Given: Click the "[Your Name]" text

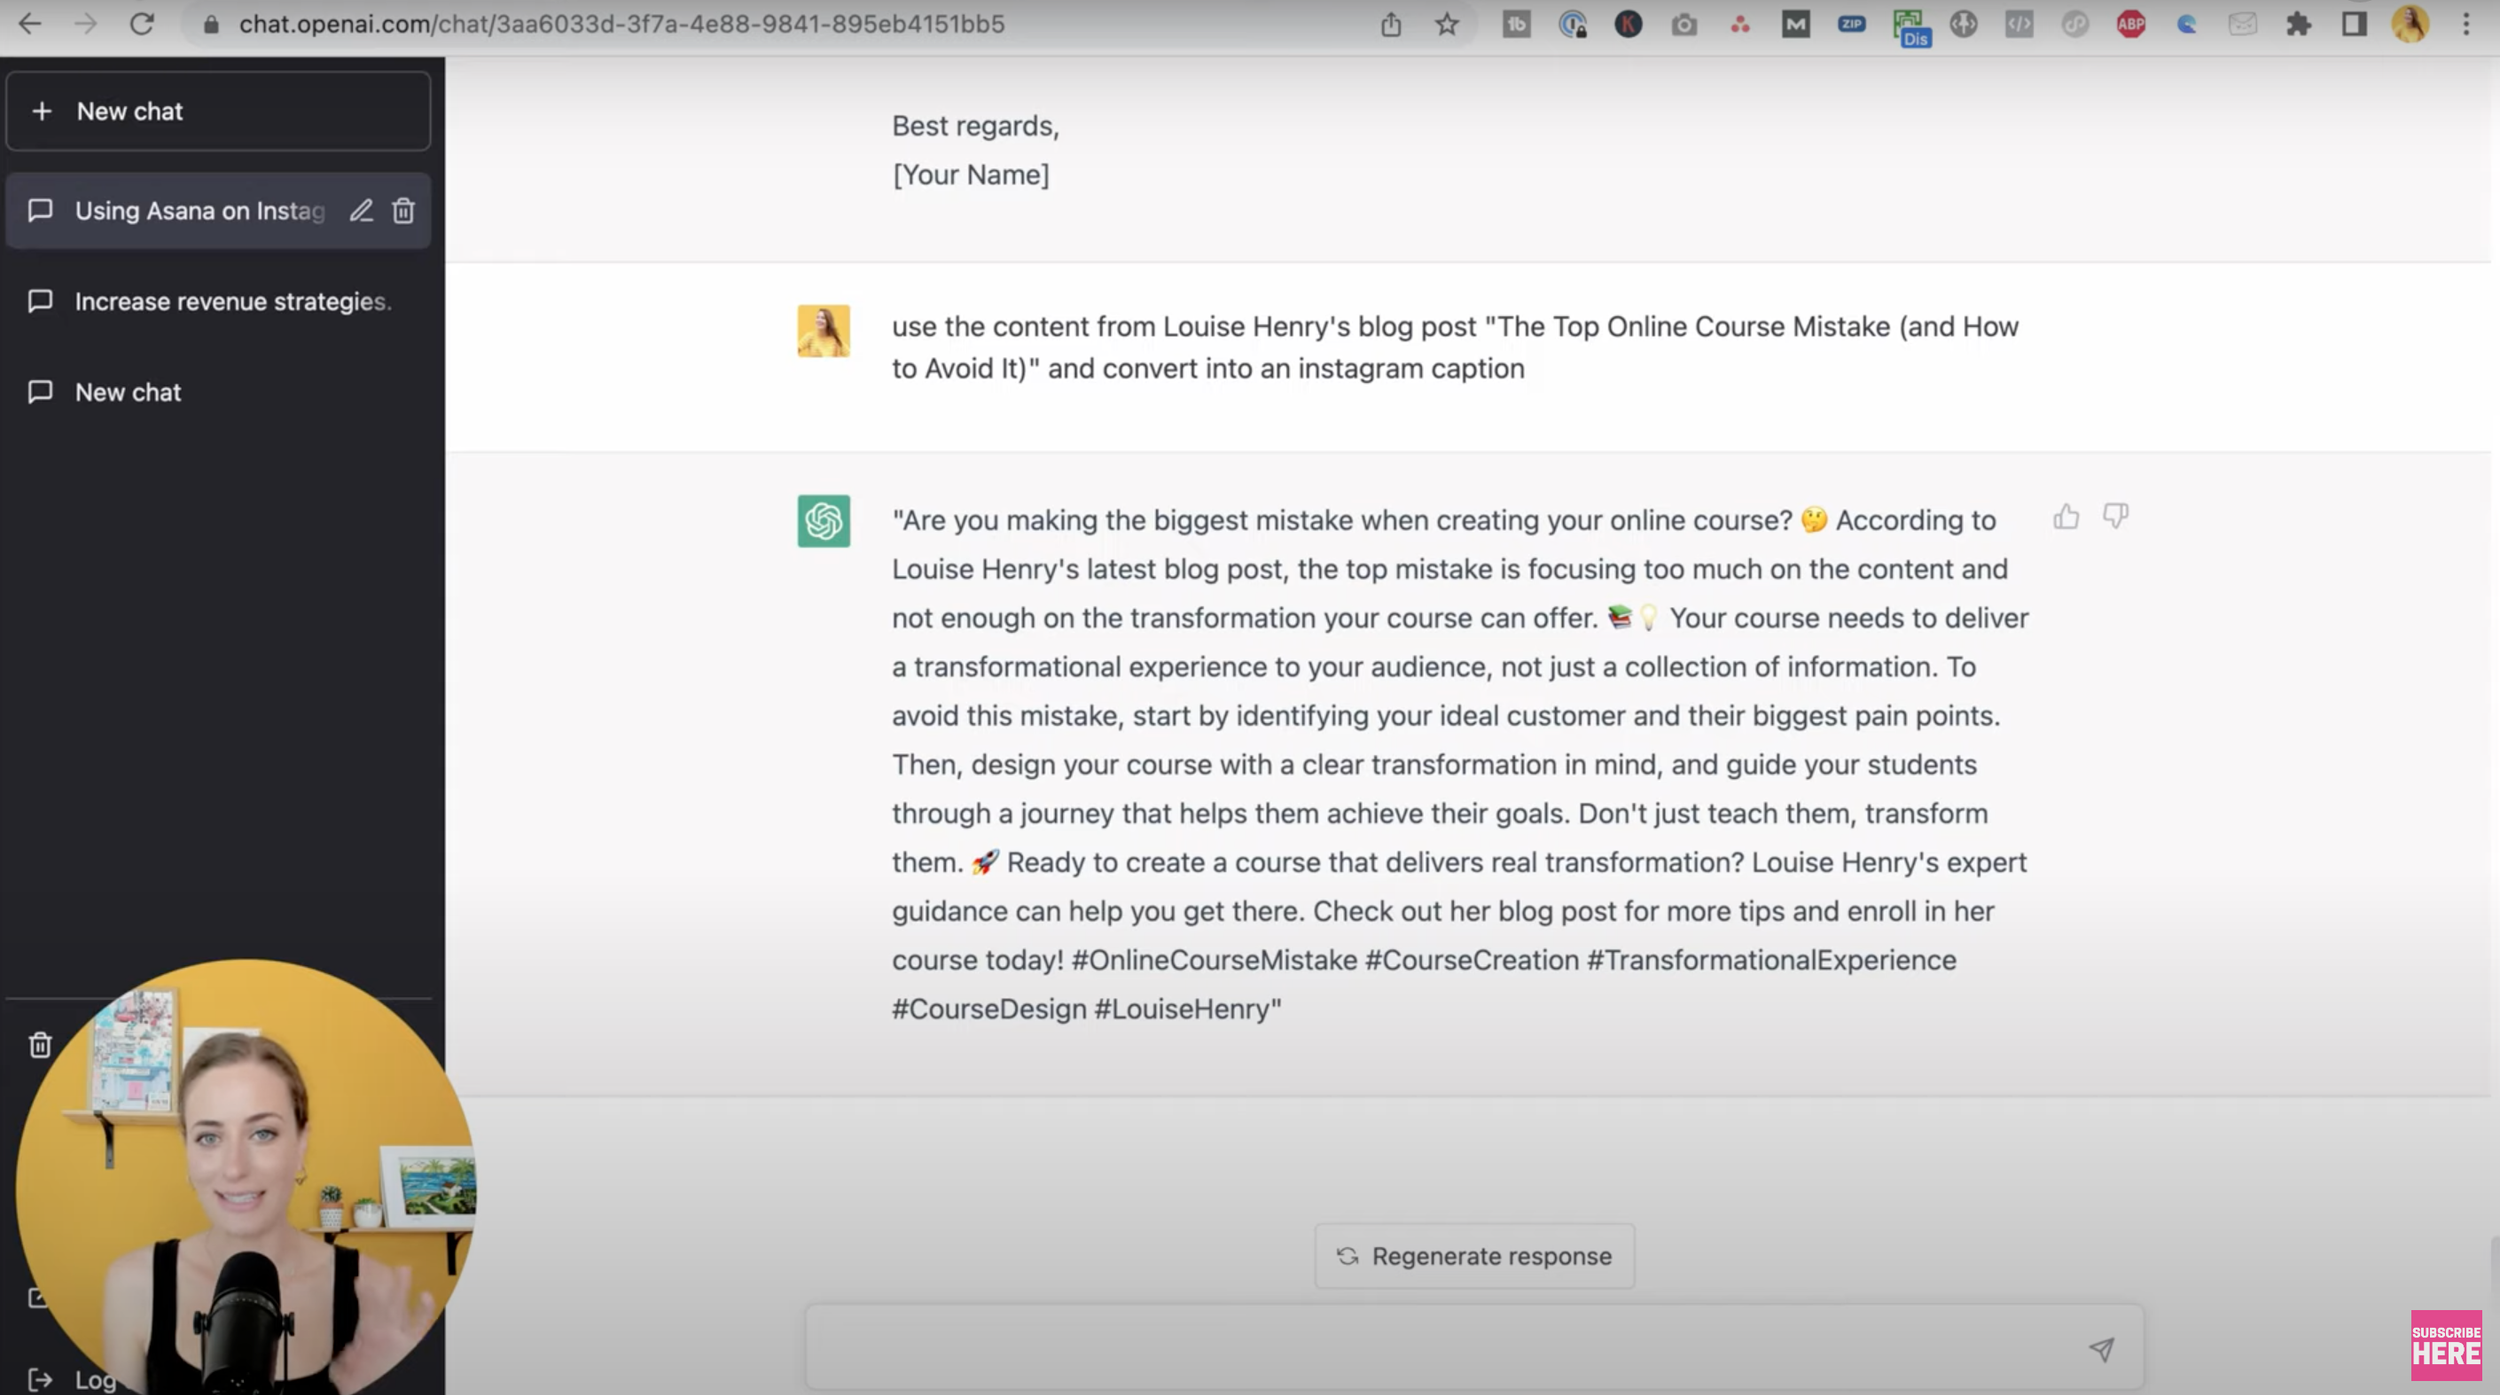Looking at the screenshot, I should pos(970,175).
